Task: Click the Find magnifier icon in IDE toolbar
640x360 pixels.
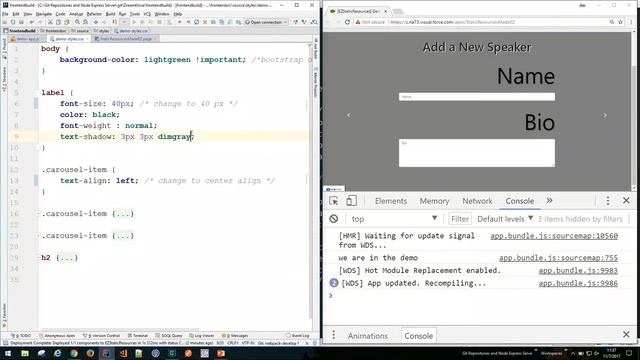Action: click(77, 22)
